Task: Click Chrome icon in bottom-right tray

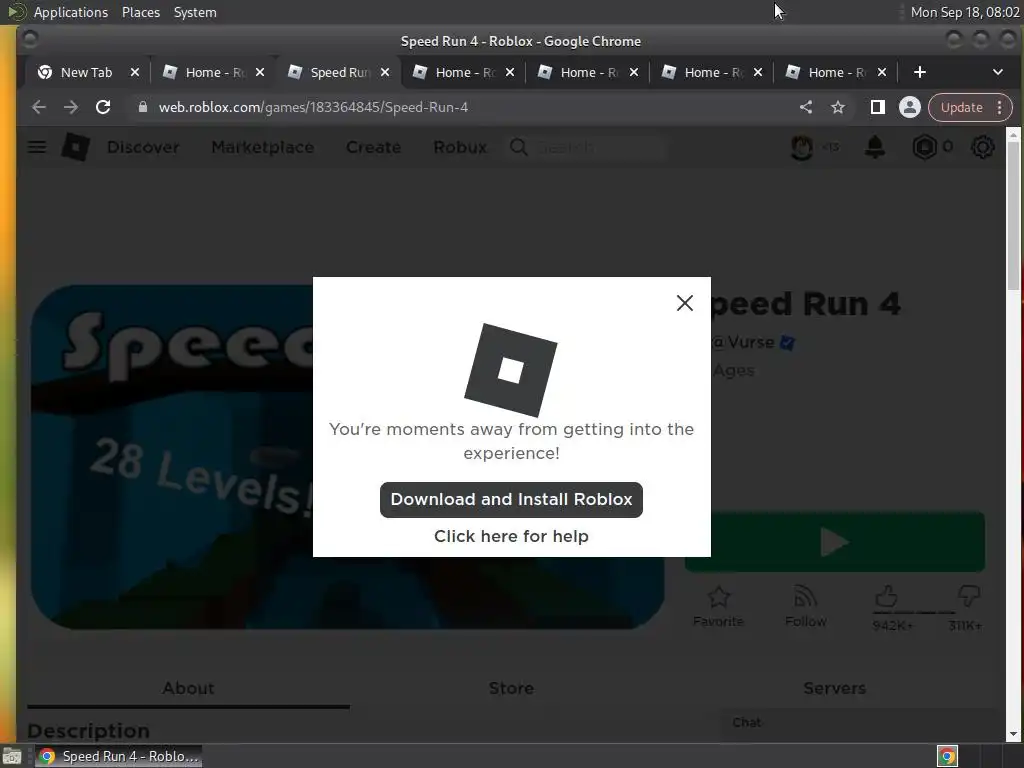Action: [948, 756]
